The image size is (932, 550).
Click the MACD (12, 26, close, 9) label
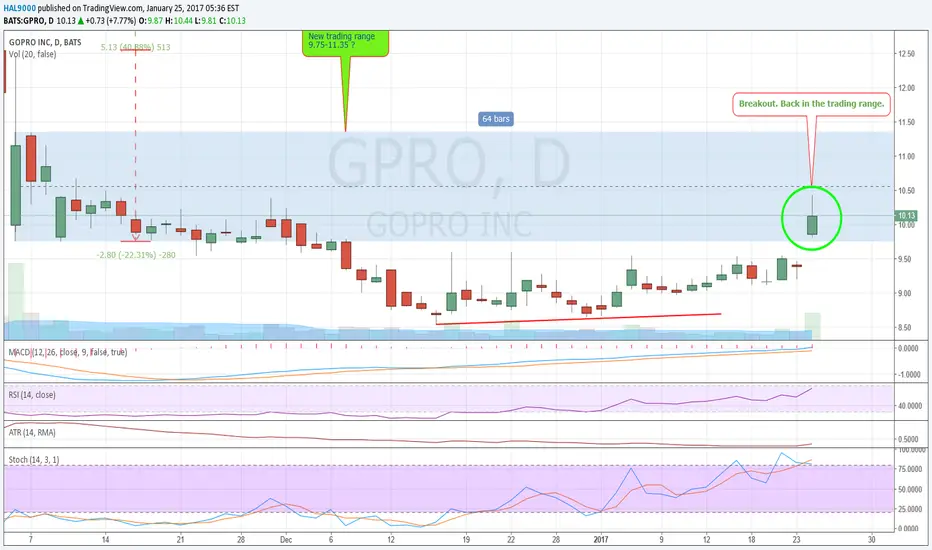pos(67,353)
